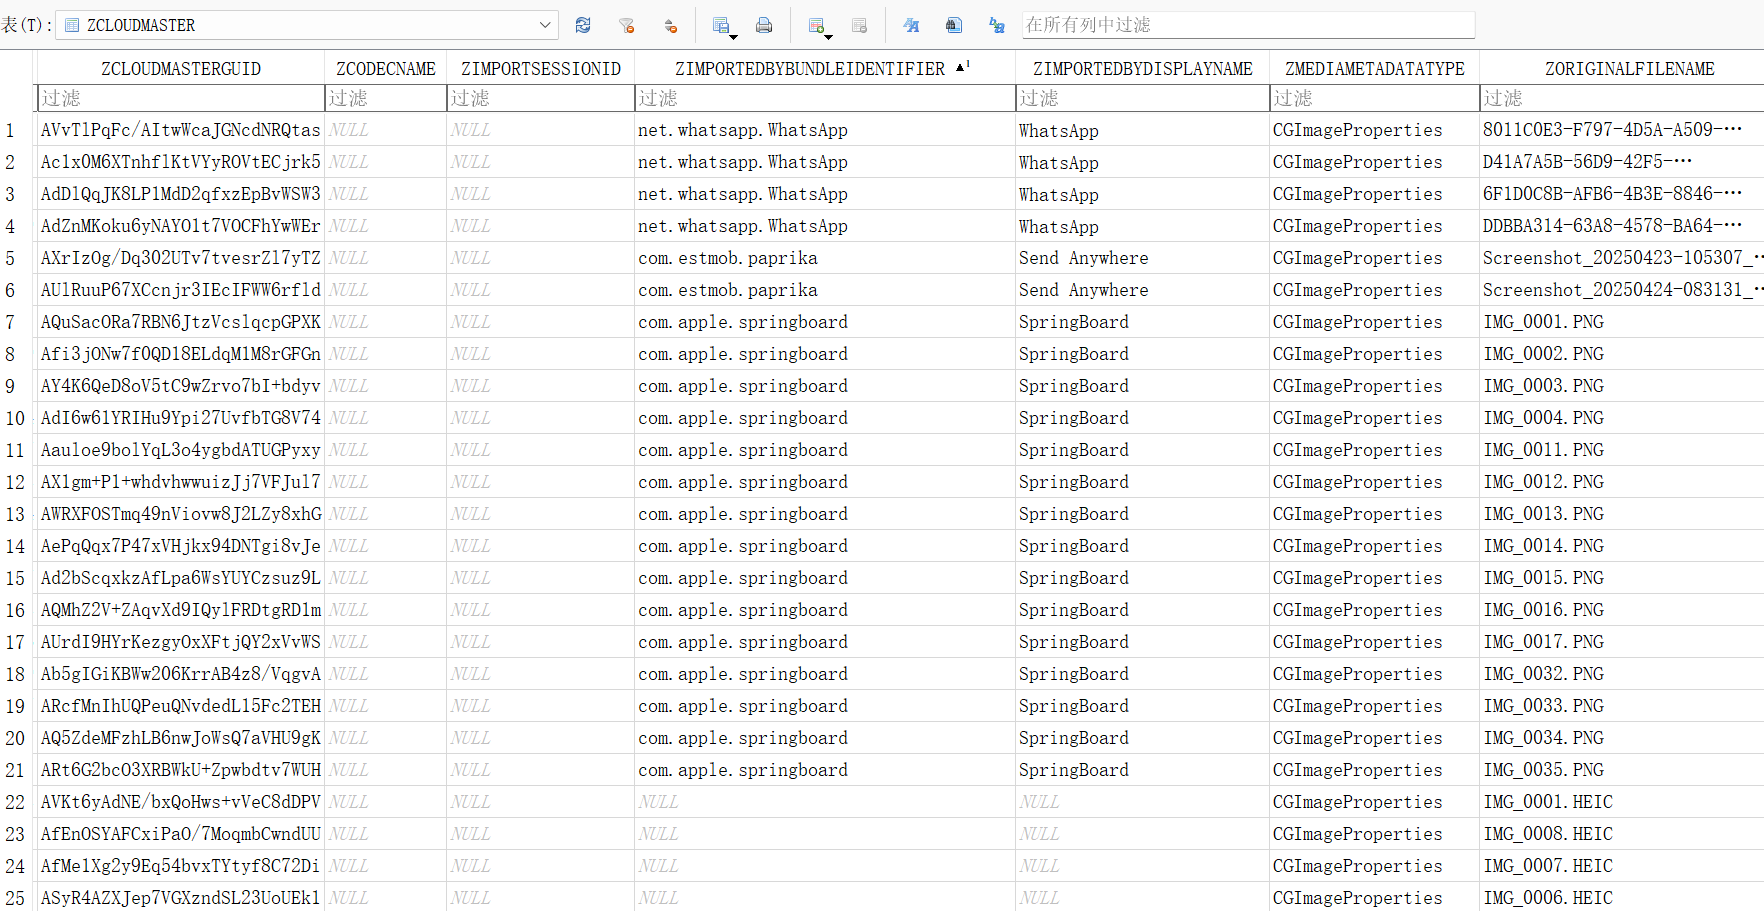Viewport: 1764px width, 911px height.
Task: Select GUID cell AQMhZ2V+ZAqvXd9IQylFRDtgRD1m
Action: [181, 610]
